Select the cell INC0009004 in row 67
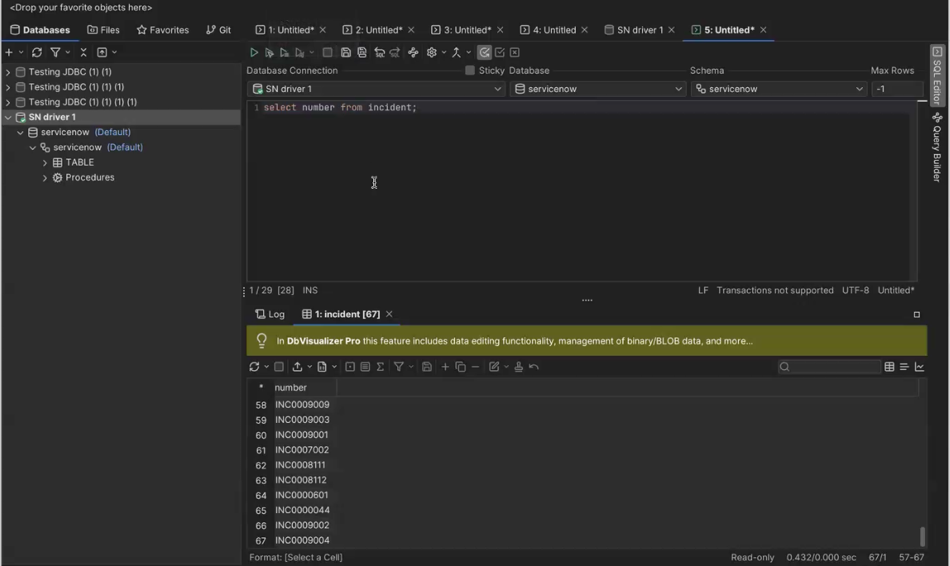Viewport: 950px width, 566px height. pyautogui.click(x=302, y=540)
